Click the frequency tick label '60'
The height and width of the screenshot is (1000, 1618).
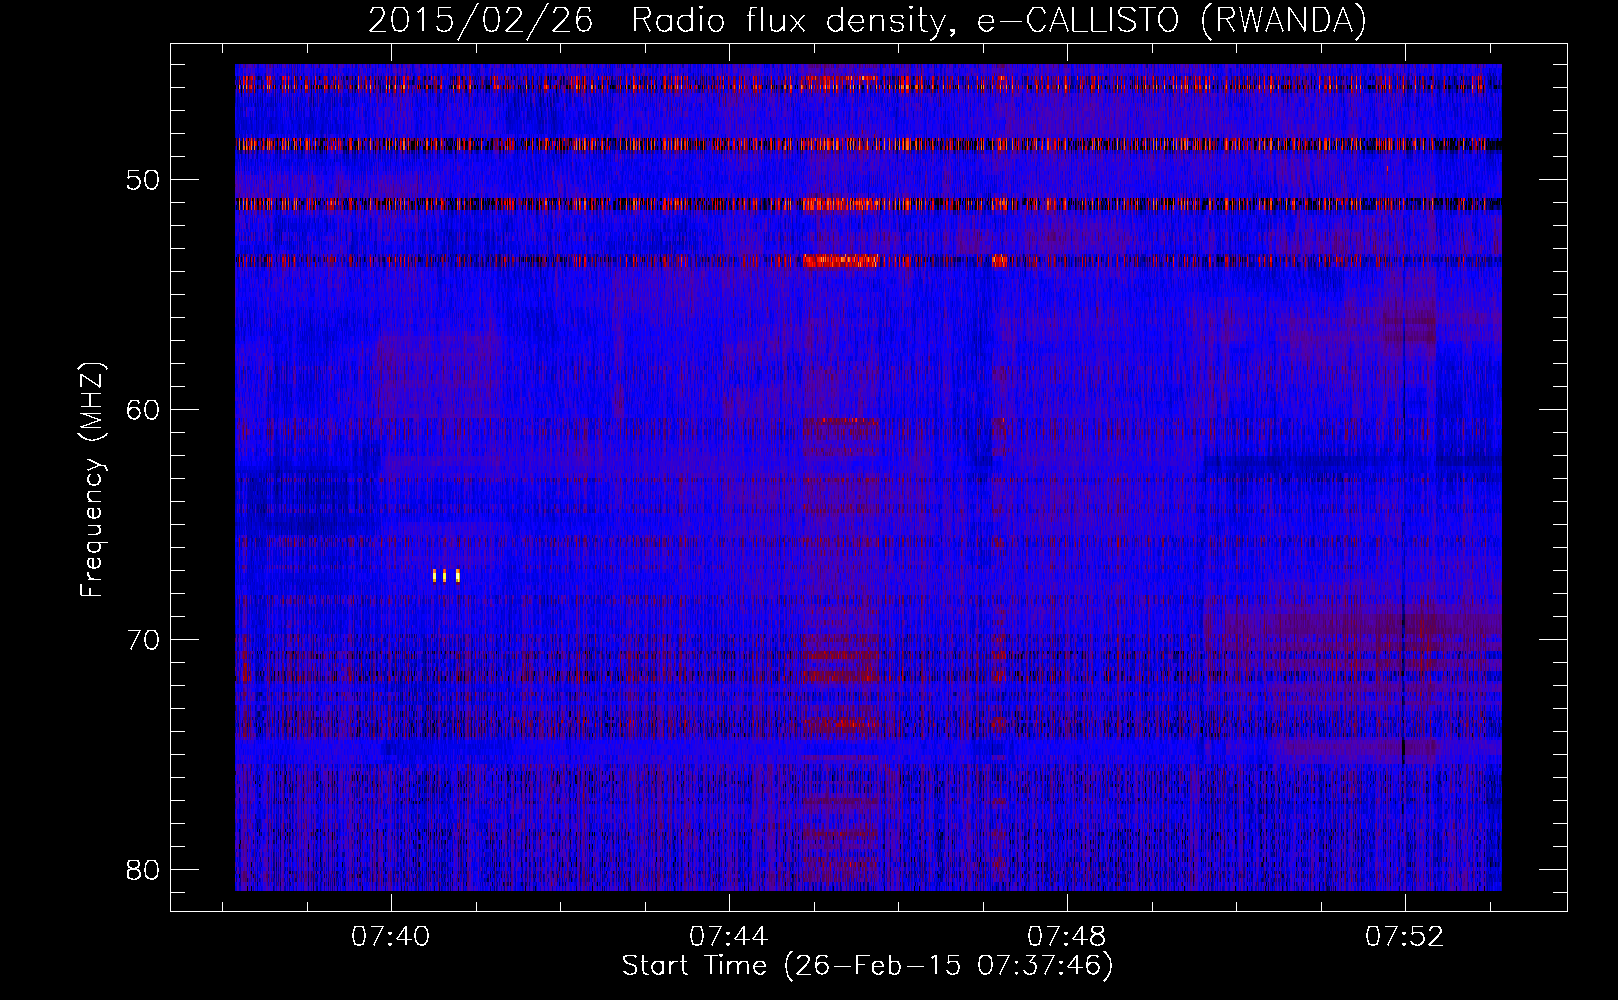tap(144, 410)
